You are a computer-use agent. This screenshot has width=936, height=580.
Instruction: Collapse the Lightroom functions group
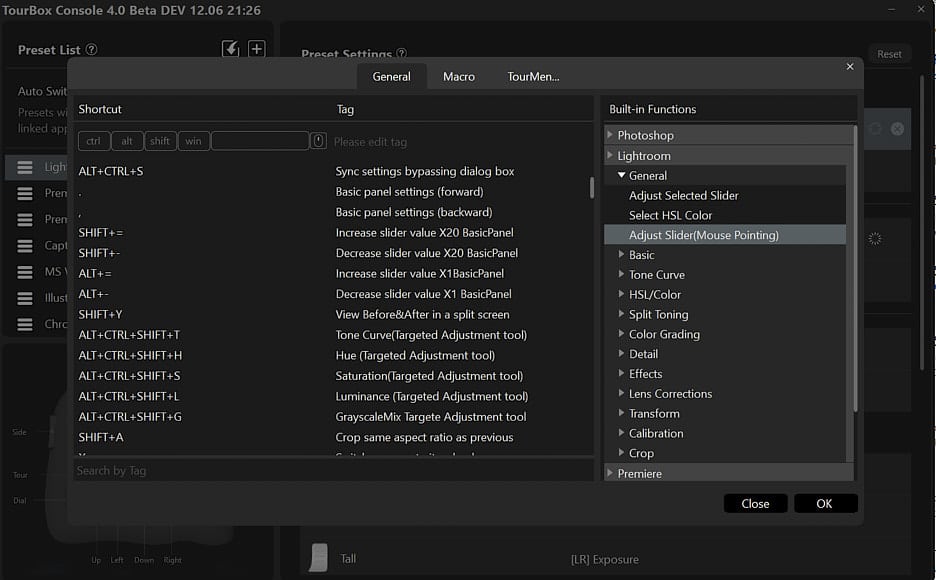click(609, 155)
